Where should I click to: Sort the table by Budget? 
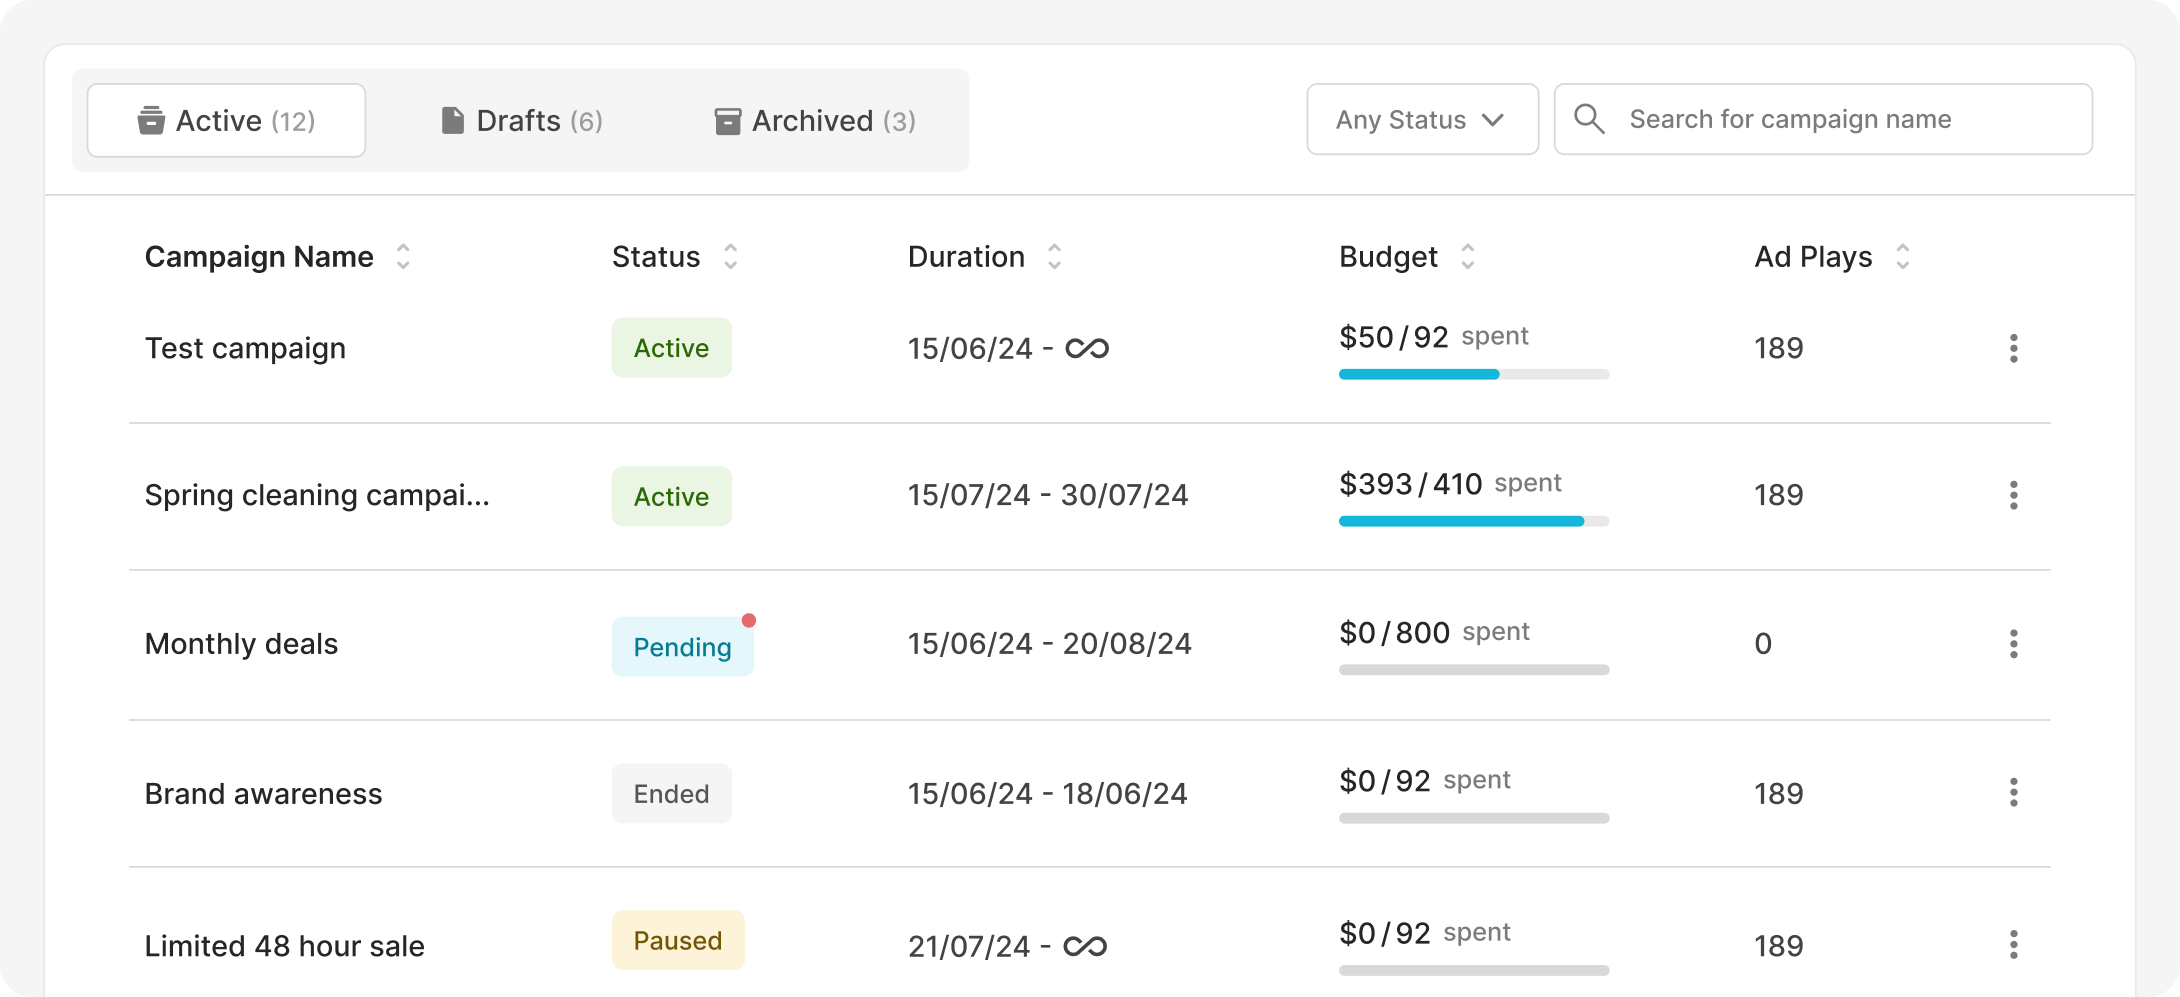(1467, 257)
